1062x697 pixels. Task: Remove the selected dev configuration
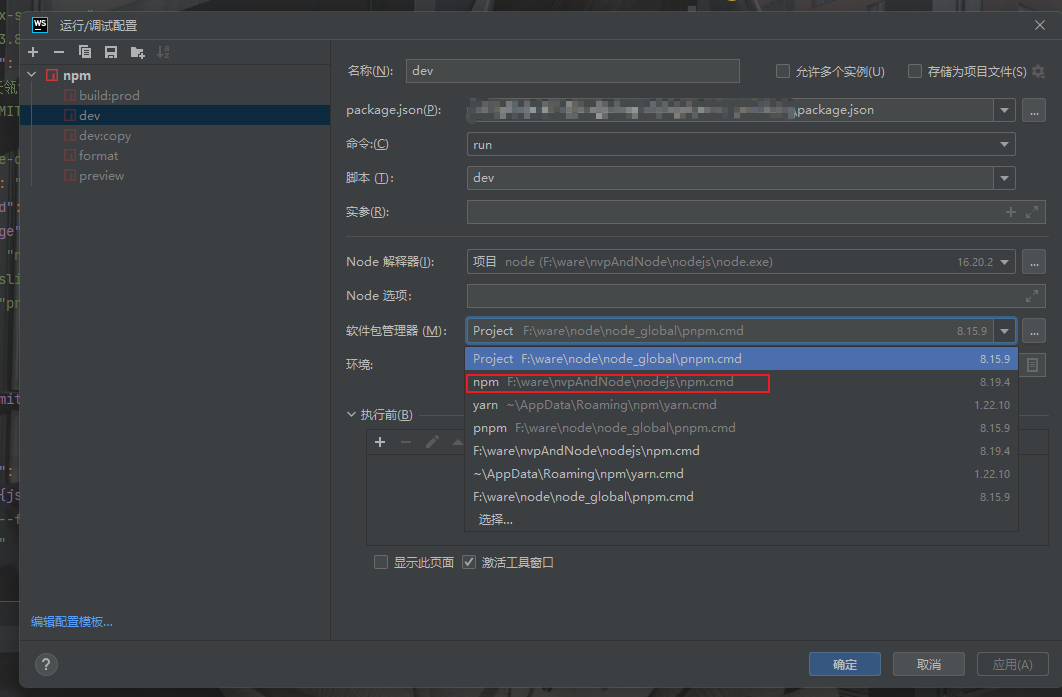(x=60, y=51)
